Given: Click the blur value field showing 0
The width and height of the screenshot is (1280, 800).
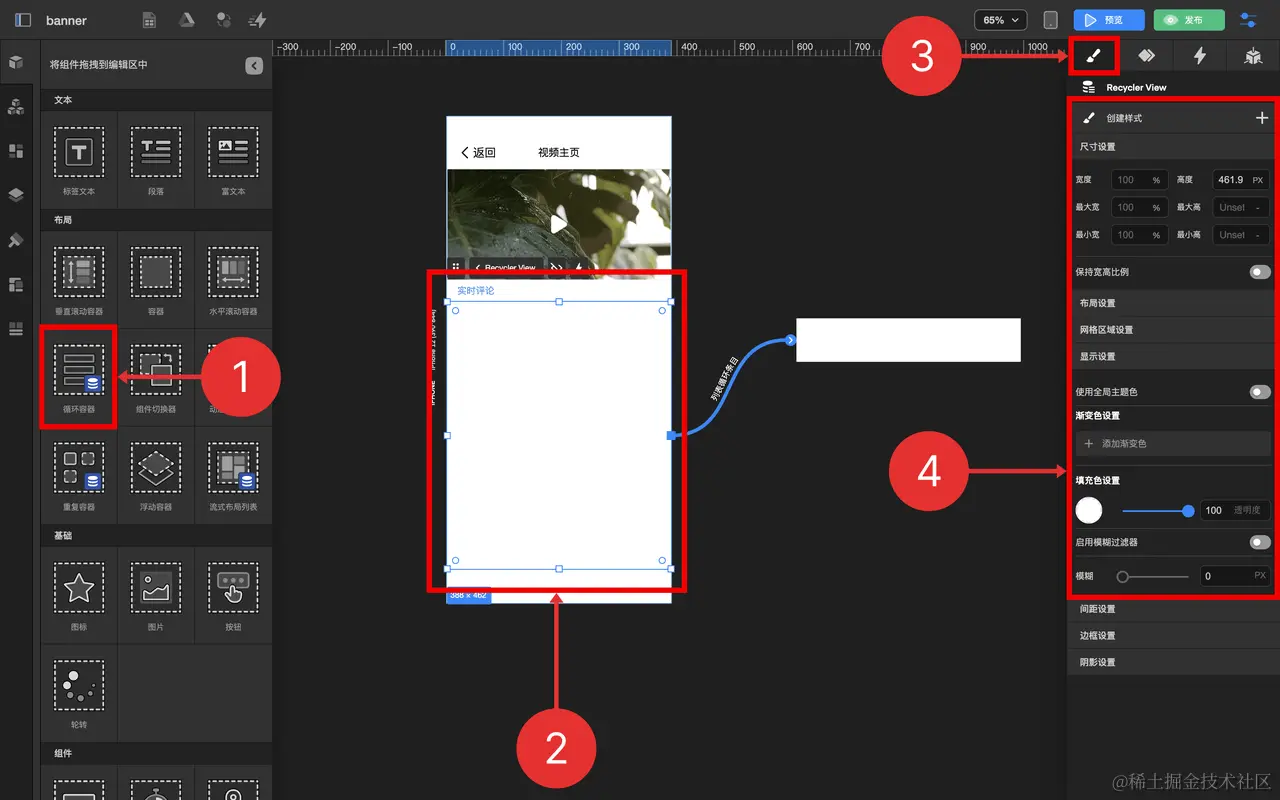Looking at the screenshot, I should coord(1235,576).
